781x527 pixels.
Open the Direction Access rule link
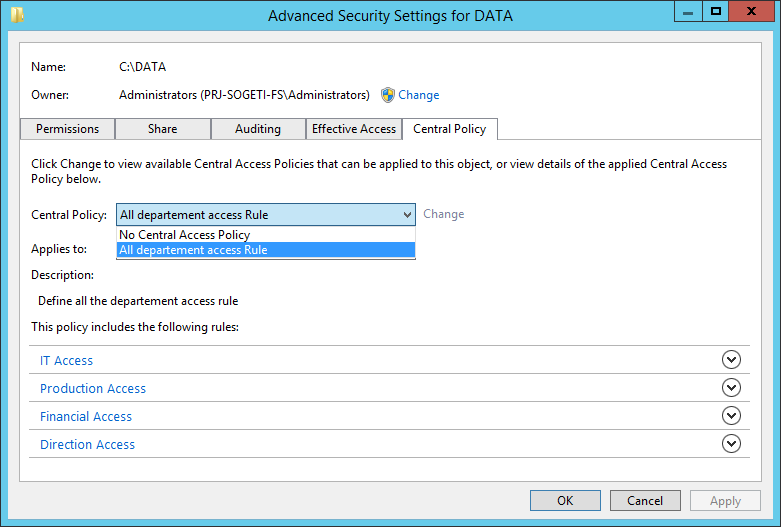[x=87, y=444]
